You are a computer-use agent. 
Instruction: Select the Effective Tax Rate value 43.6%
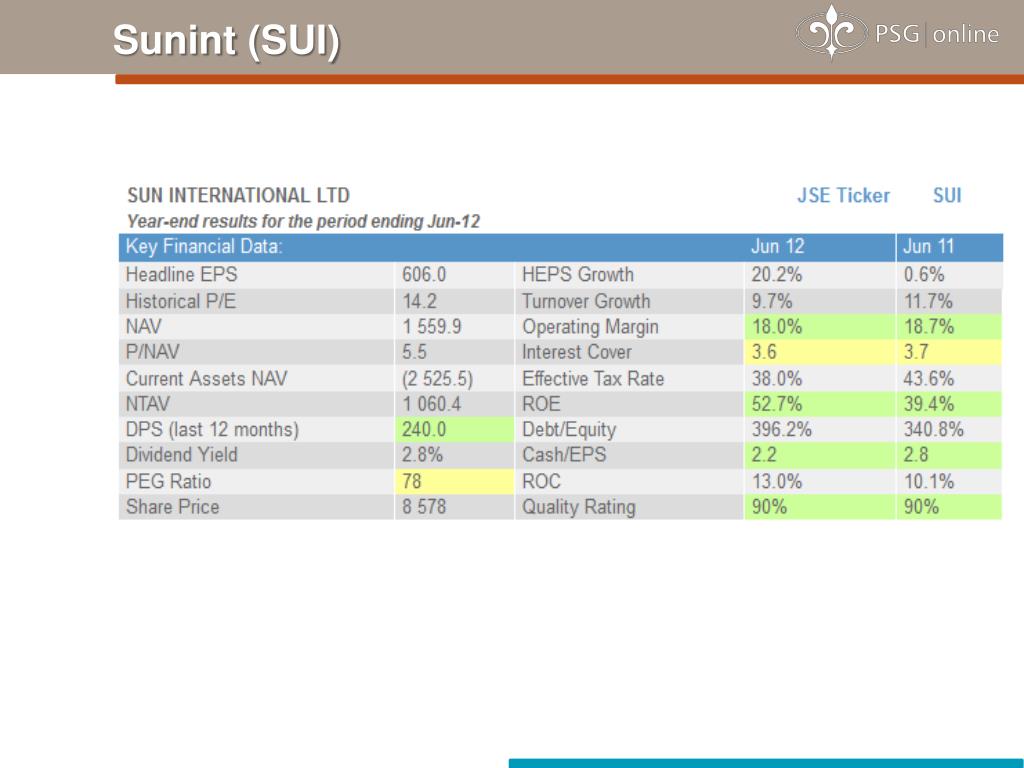coord(929,379)
